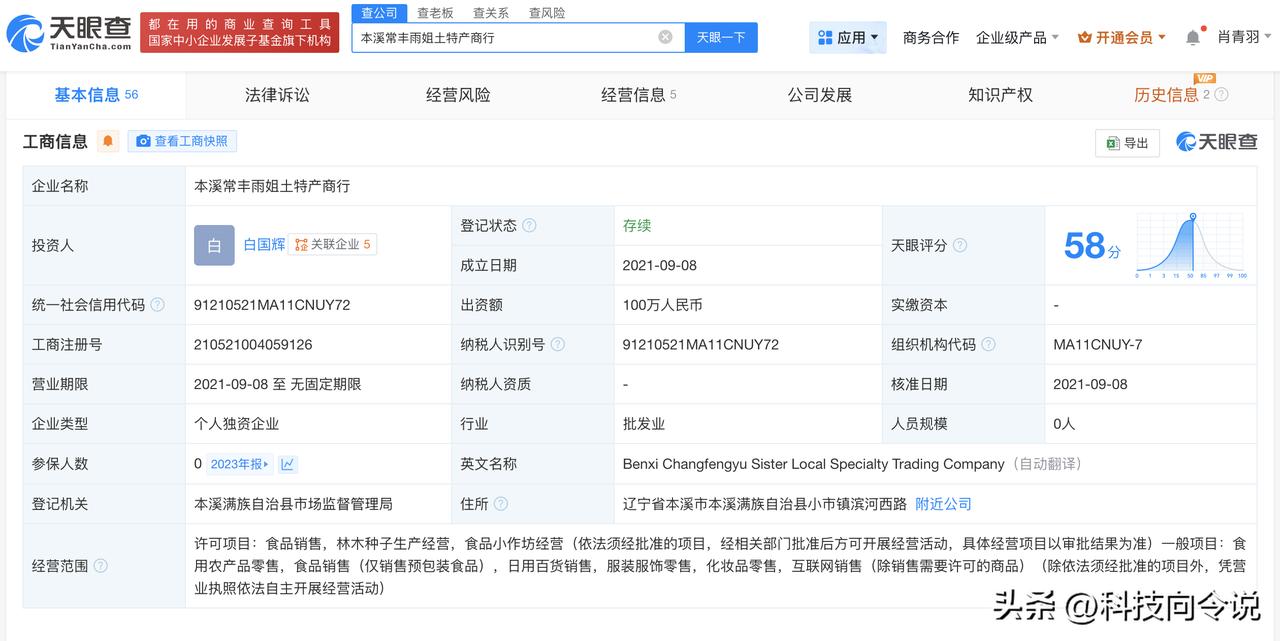This screenshot has height=641, width=1280.
Task: Click the 导出 export button
Action: (1127, 143)
